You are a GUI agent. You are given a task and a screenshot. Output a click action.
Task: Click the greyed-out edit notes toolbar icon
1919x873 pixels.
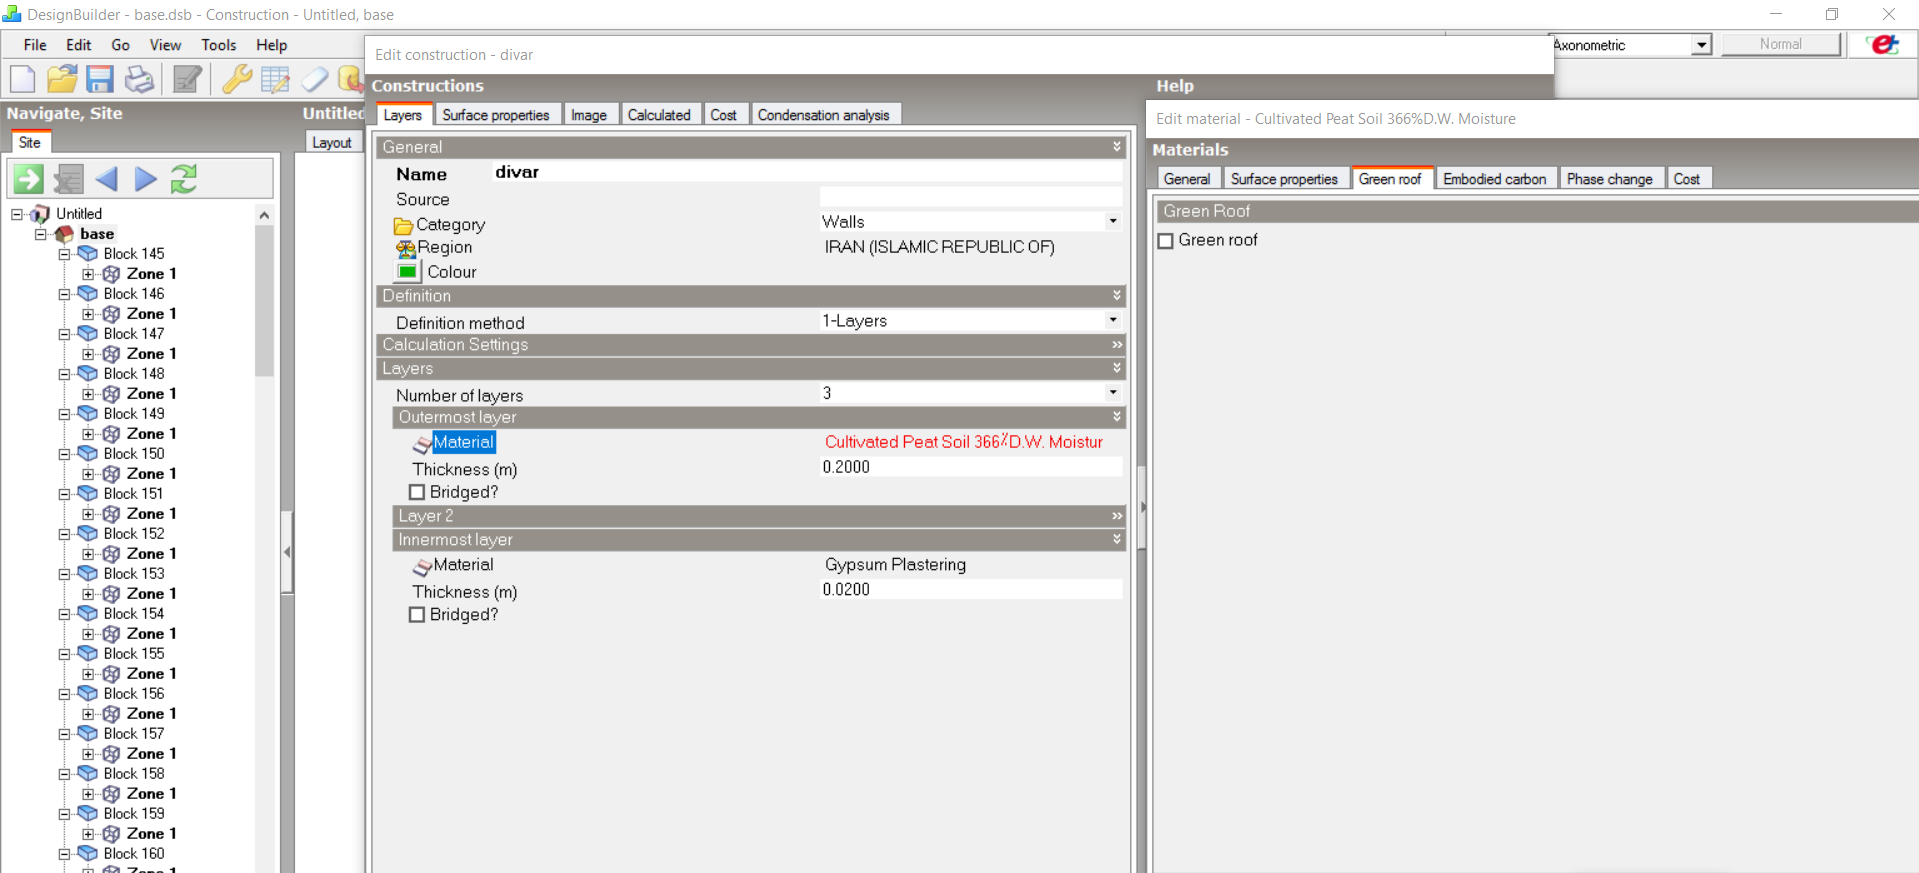click(x=187, y=79)
